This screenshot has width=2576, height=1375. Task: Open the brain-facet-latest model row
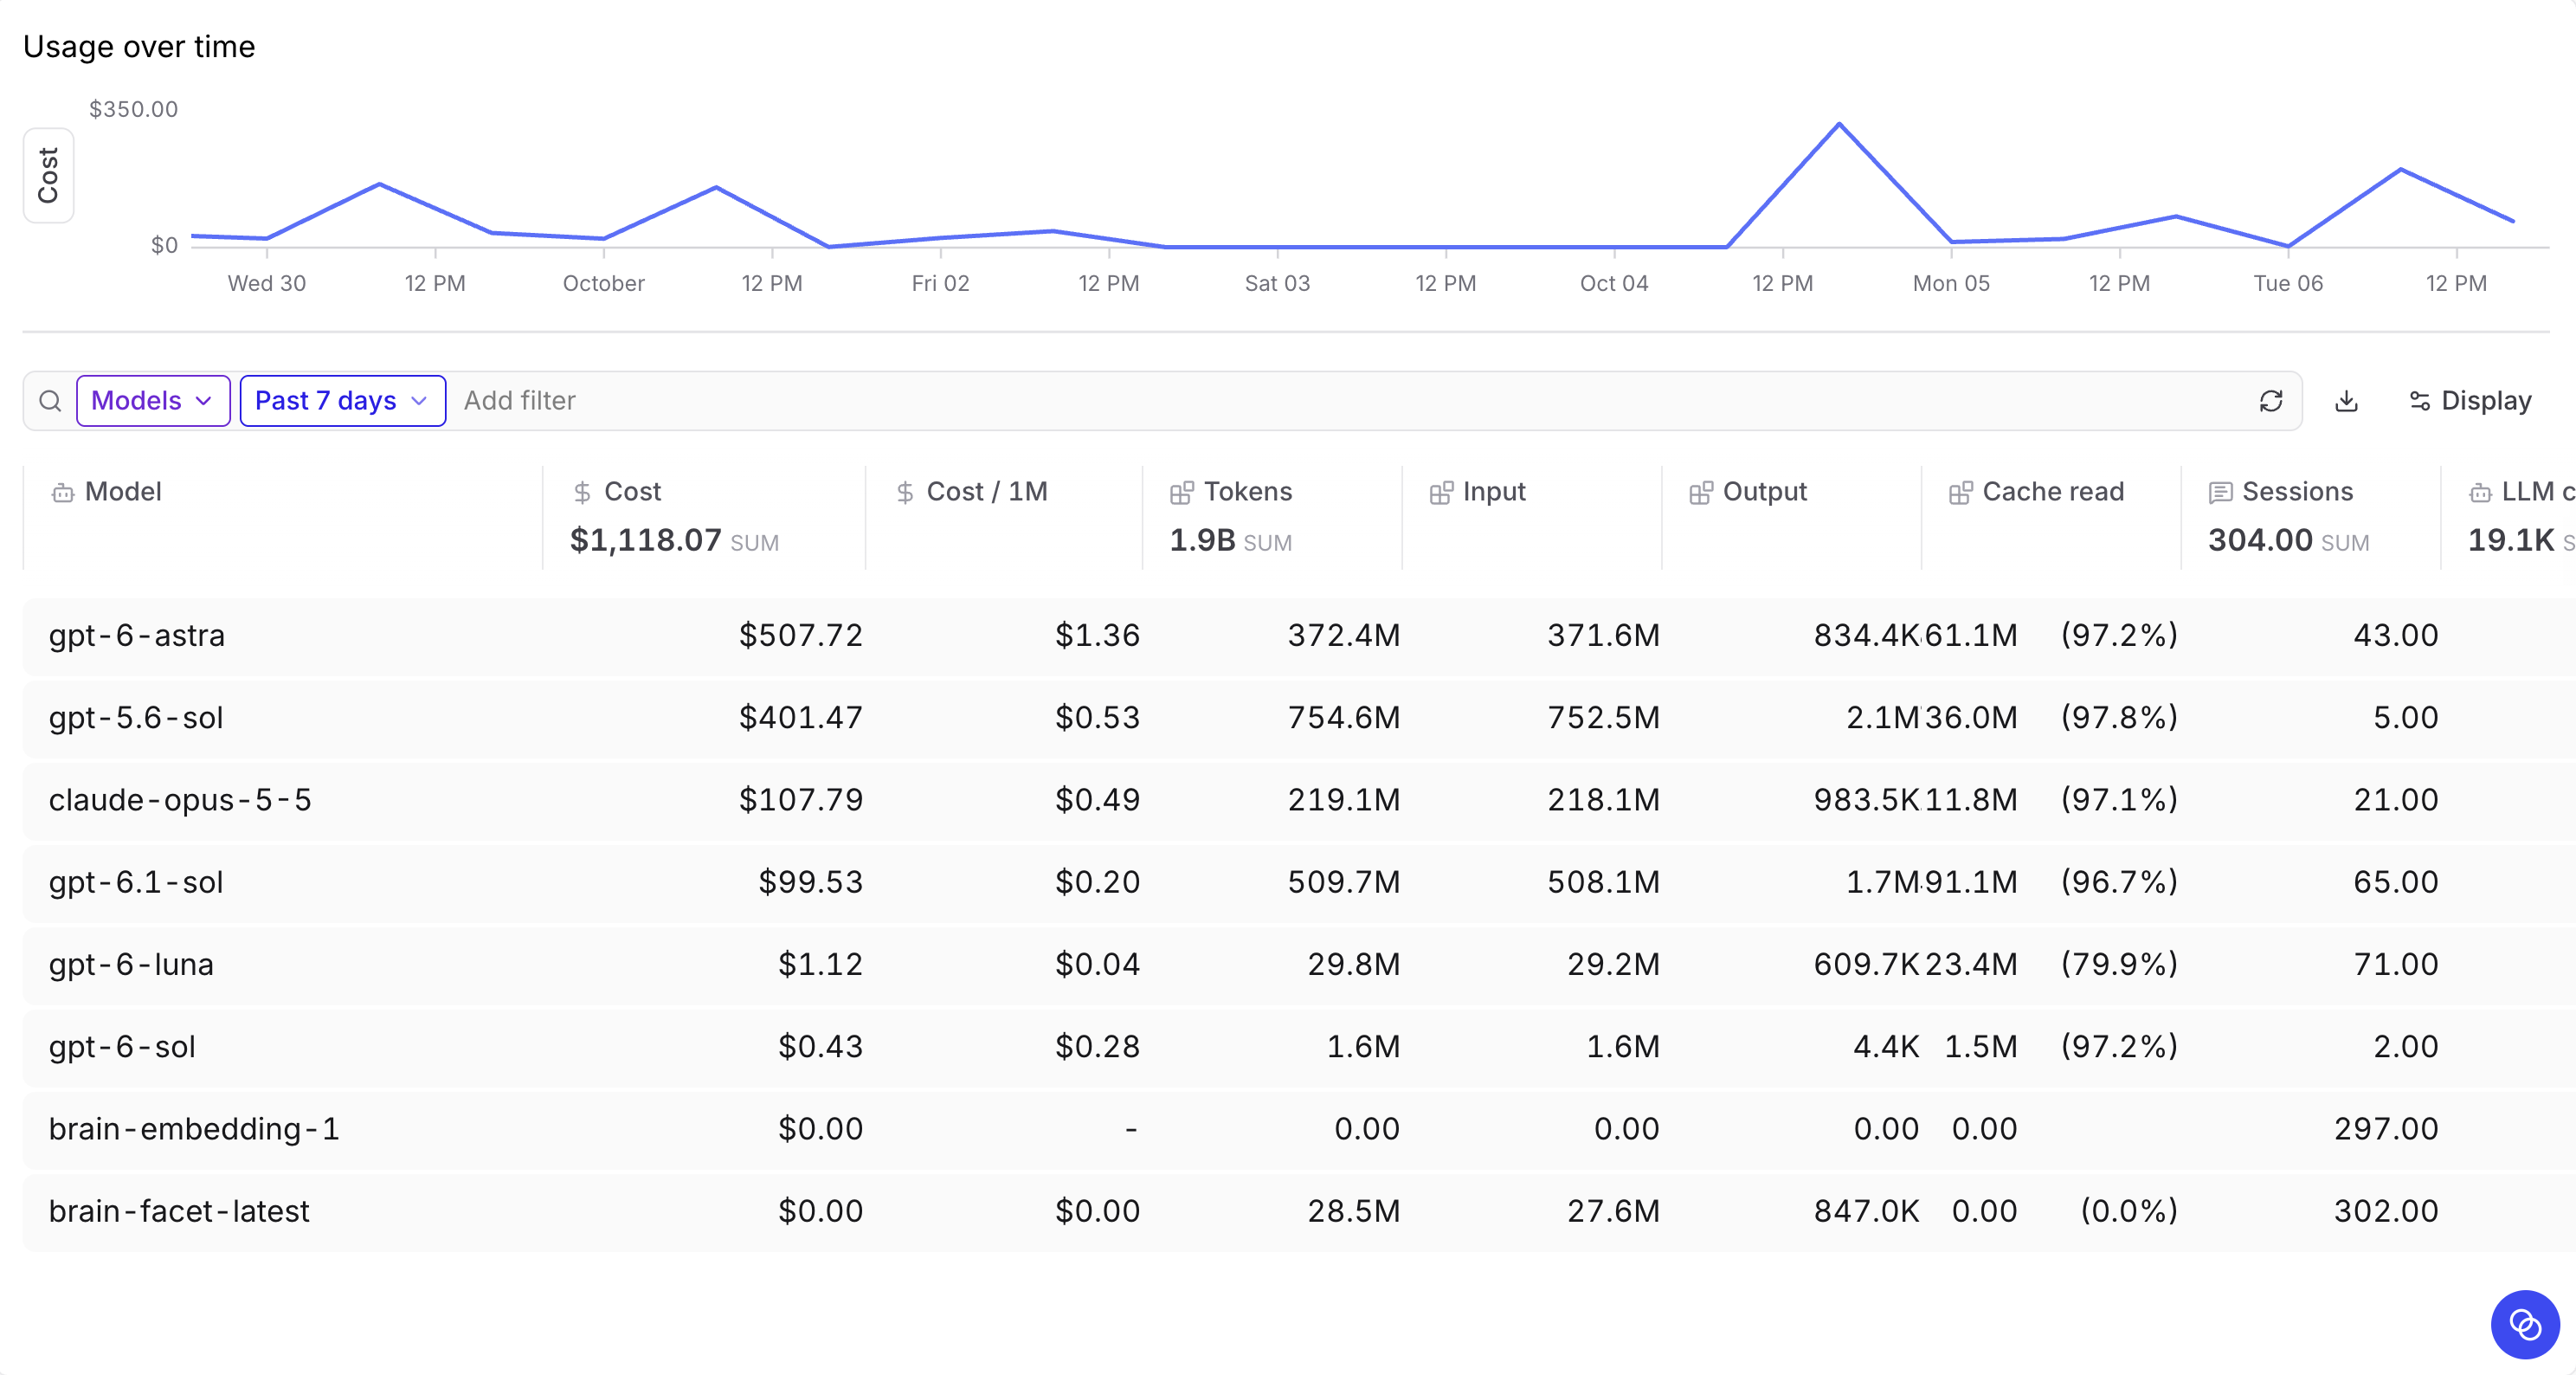tap(1299, 1211)
